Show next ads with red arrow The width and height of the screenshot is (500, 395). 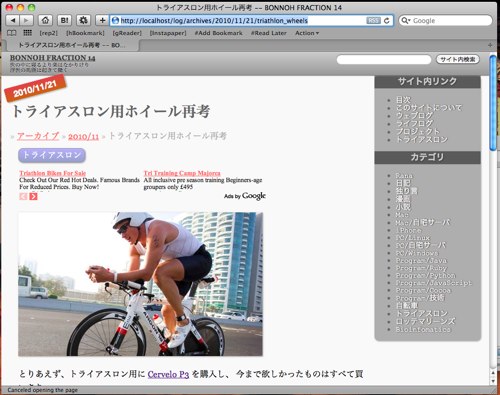(33, 196)
